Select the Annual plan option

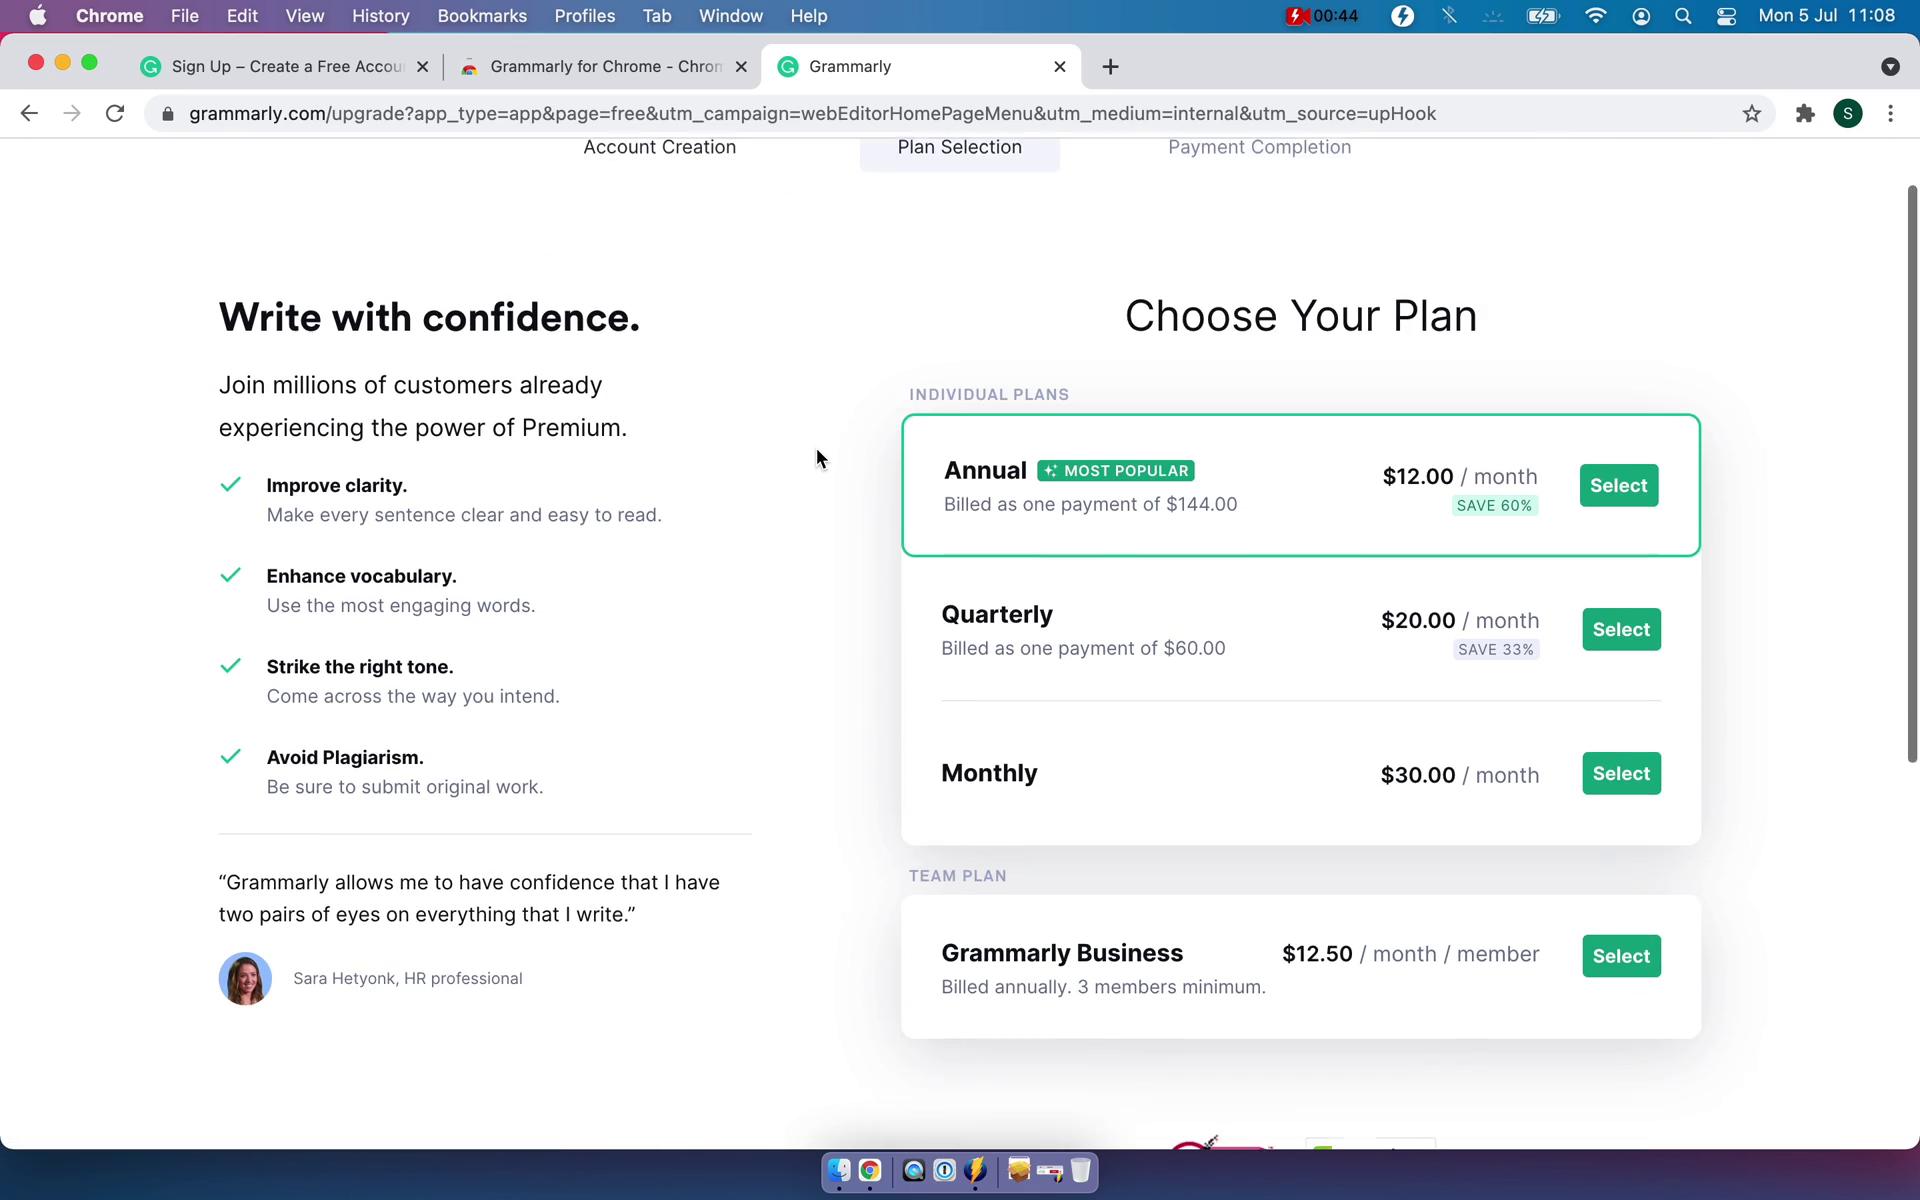coord(1619,484)
